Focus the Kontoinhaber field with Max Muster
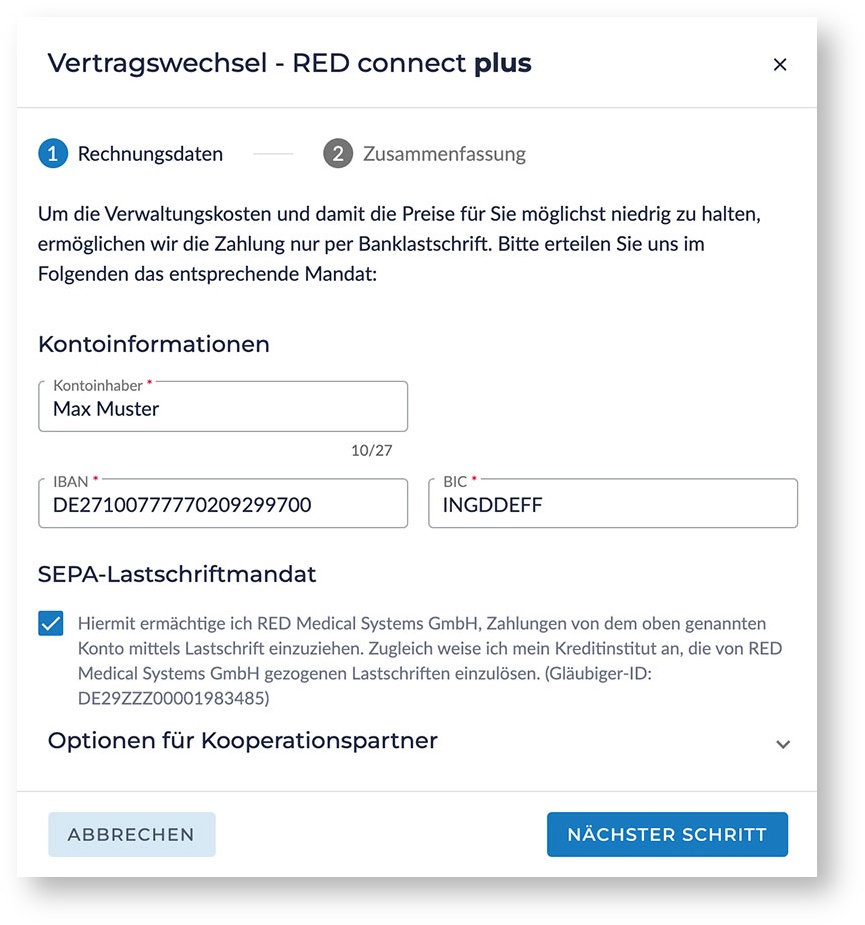This screenshot has width=865, height=925. 223,407
